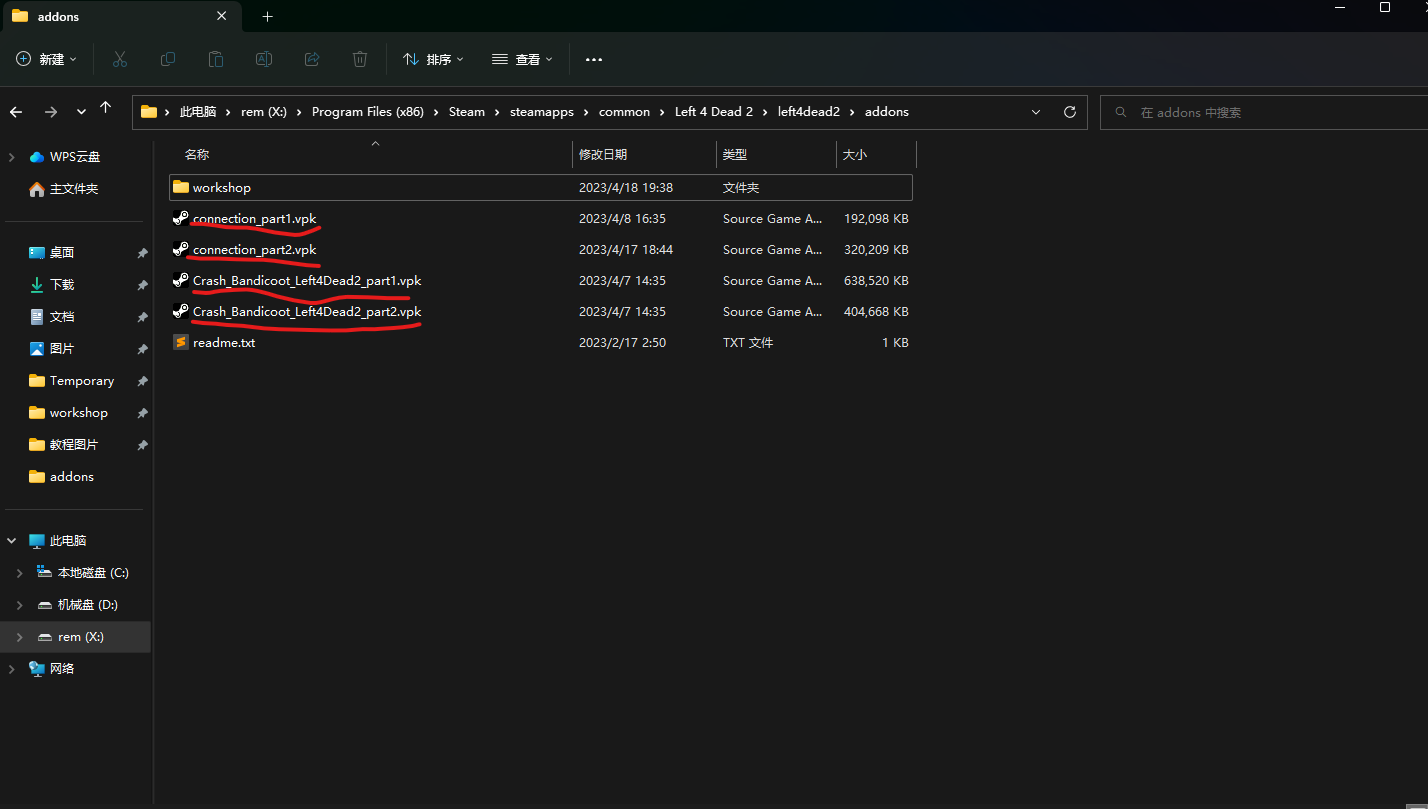Open 主文件夹 home in sidebar
Viewport: 1428px width, 809px height.
(x=74, y=188)
